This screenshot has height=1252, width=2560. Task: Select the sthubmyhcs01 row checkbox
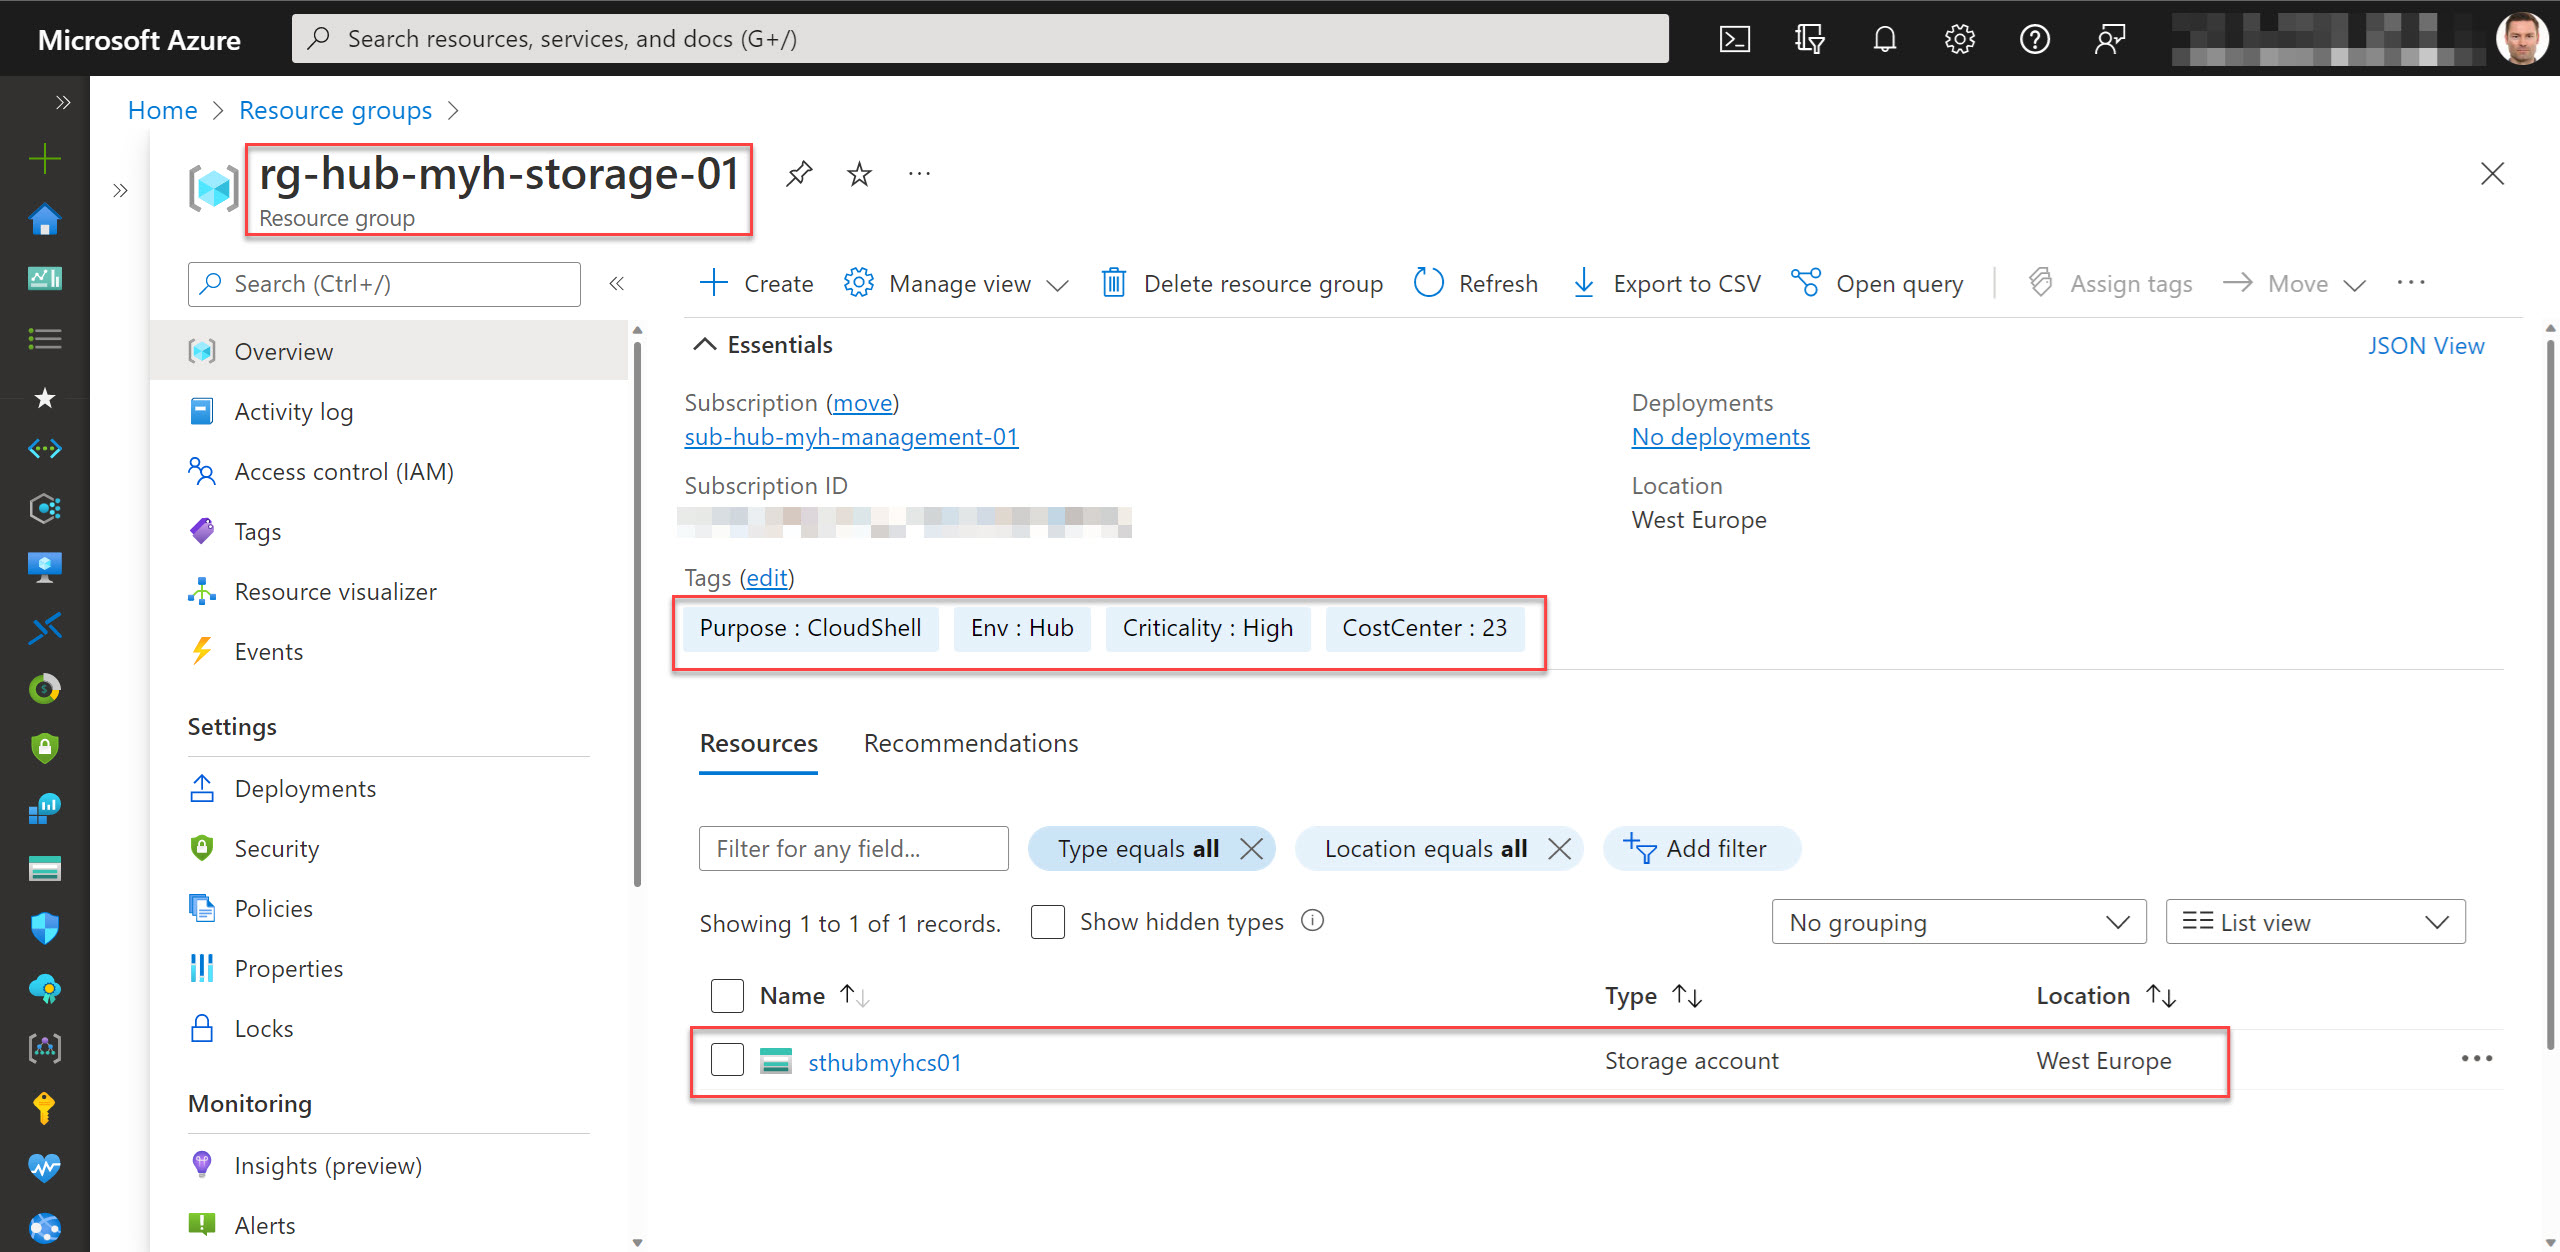[x=727, y=1059]
